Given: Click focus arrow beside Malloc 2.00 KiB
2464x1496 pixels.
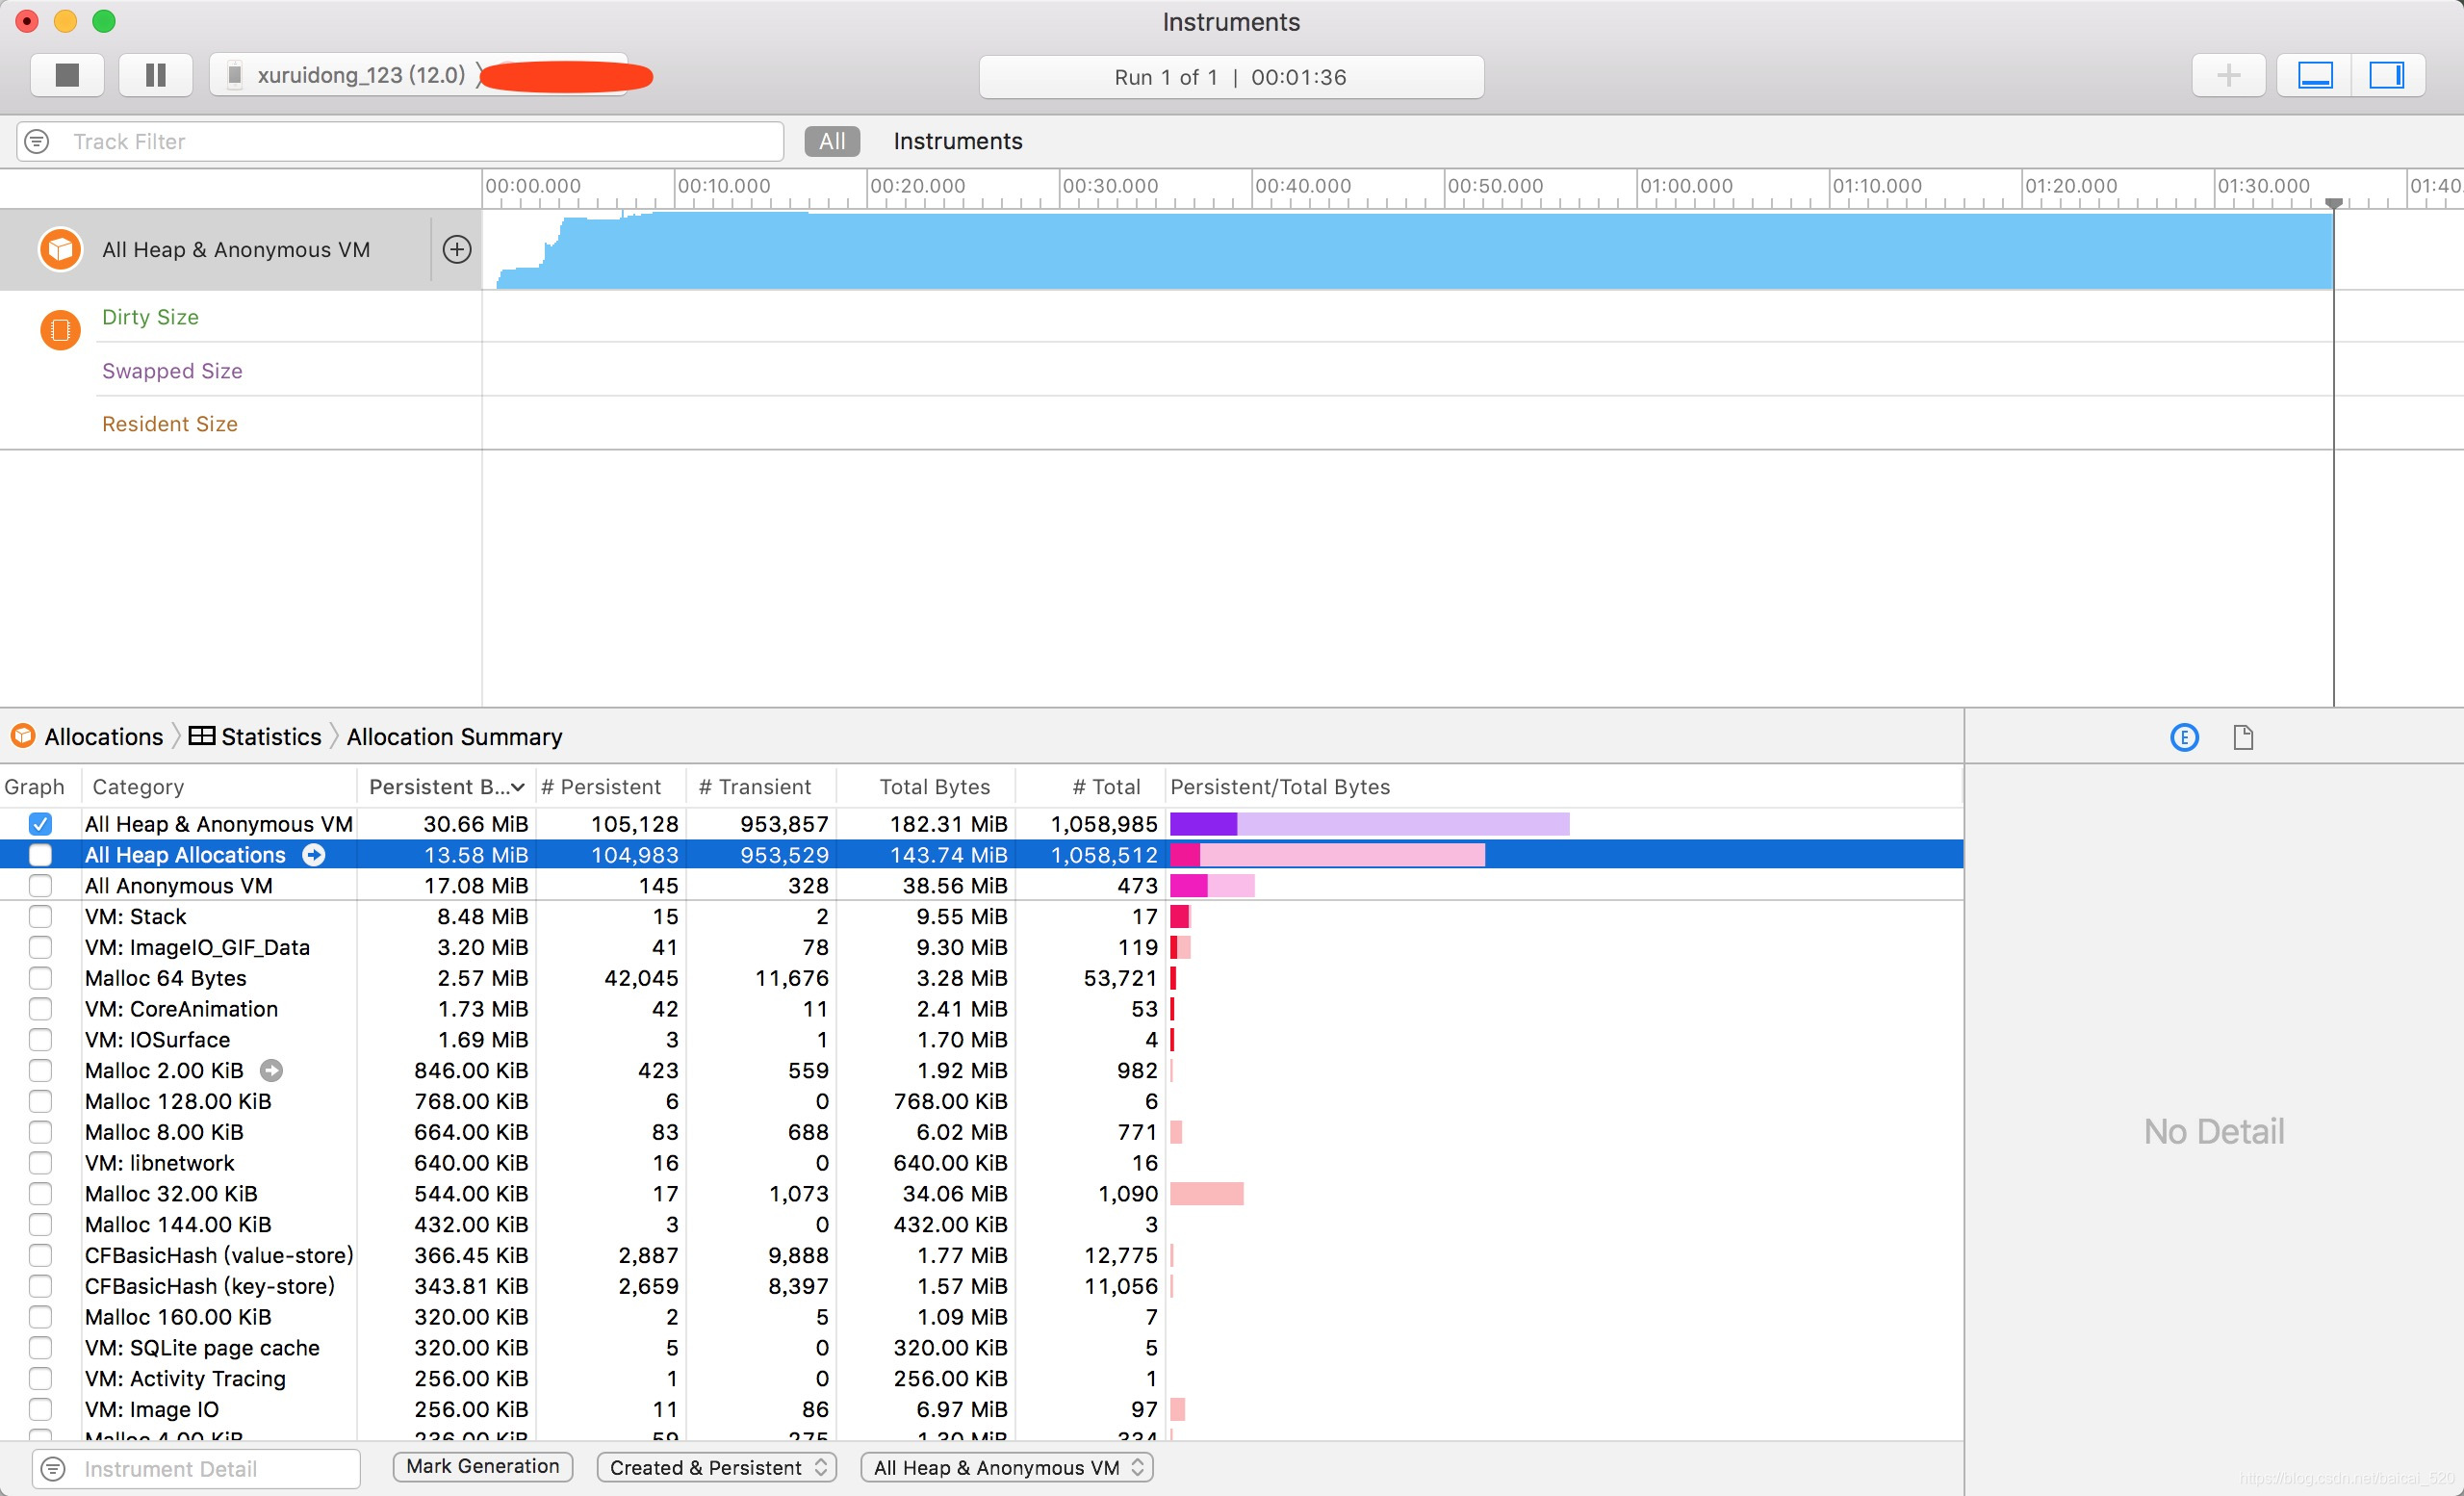Looking at the screenshot, I should [271, 1071].
